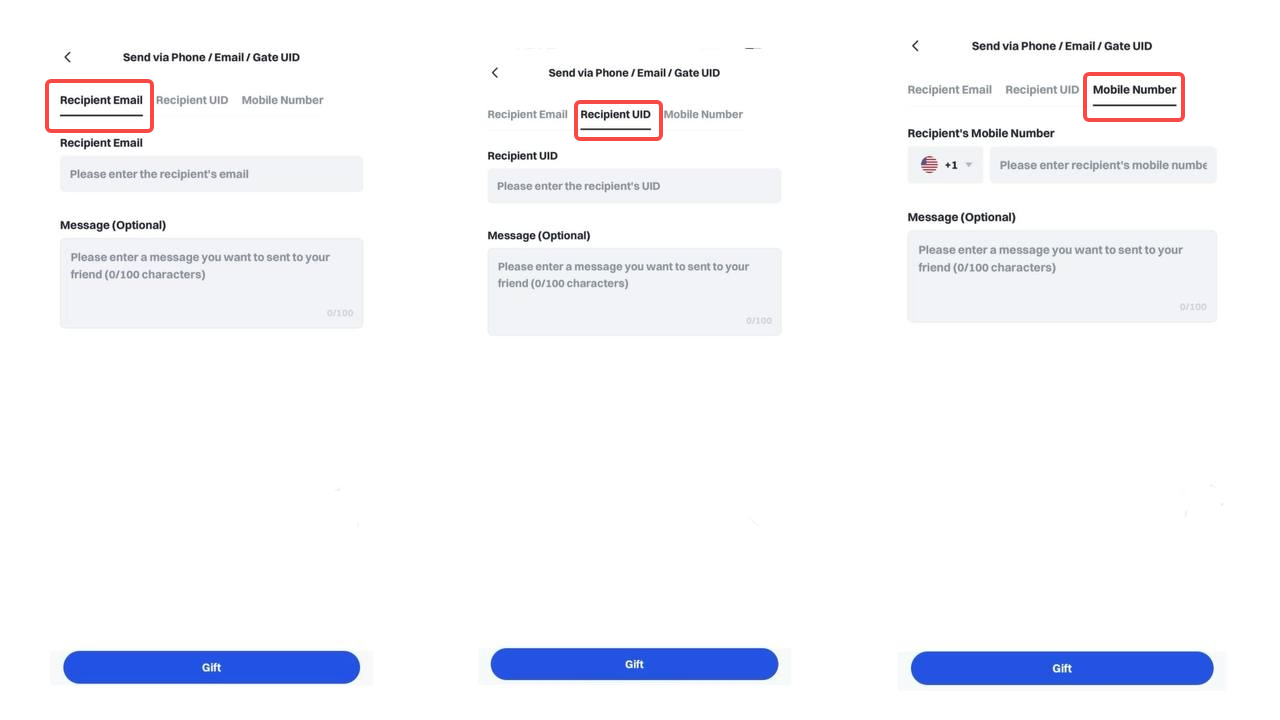Focus the message box on the UID screen
This screenshot has height=720, width=1280.
tap(634, 291)
